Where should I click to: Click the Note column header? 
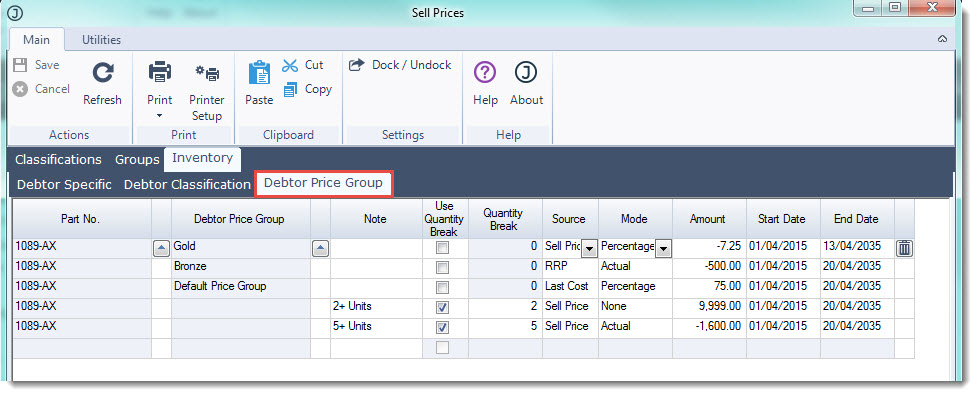click(x=376, y=219)
